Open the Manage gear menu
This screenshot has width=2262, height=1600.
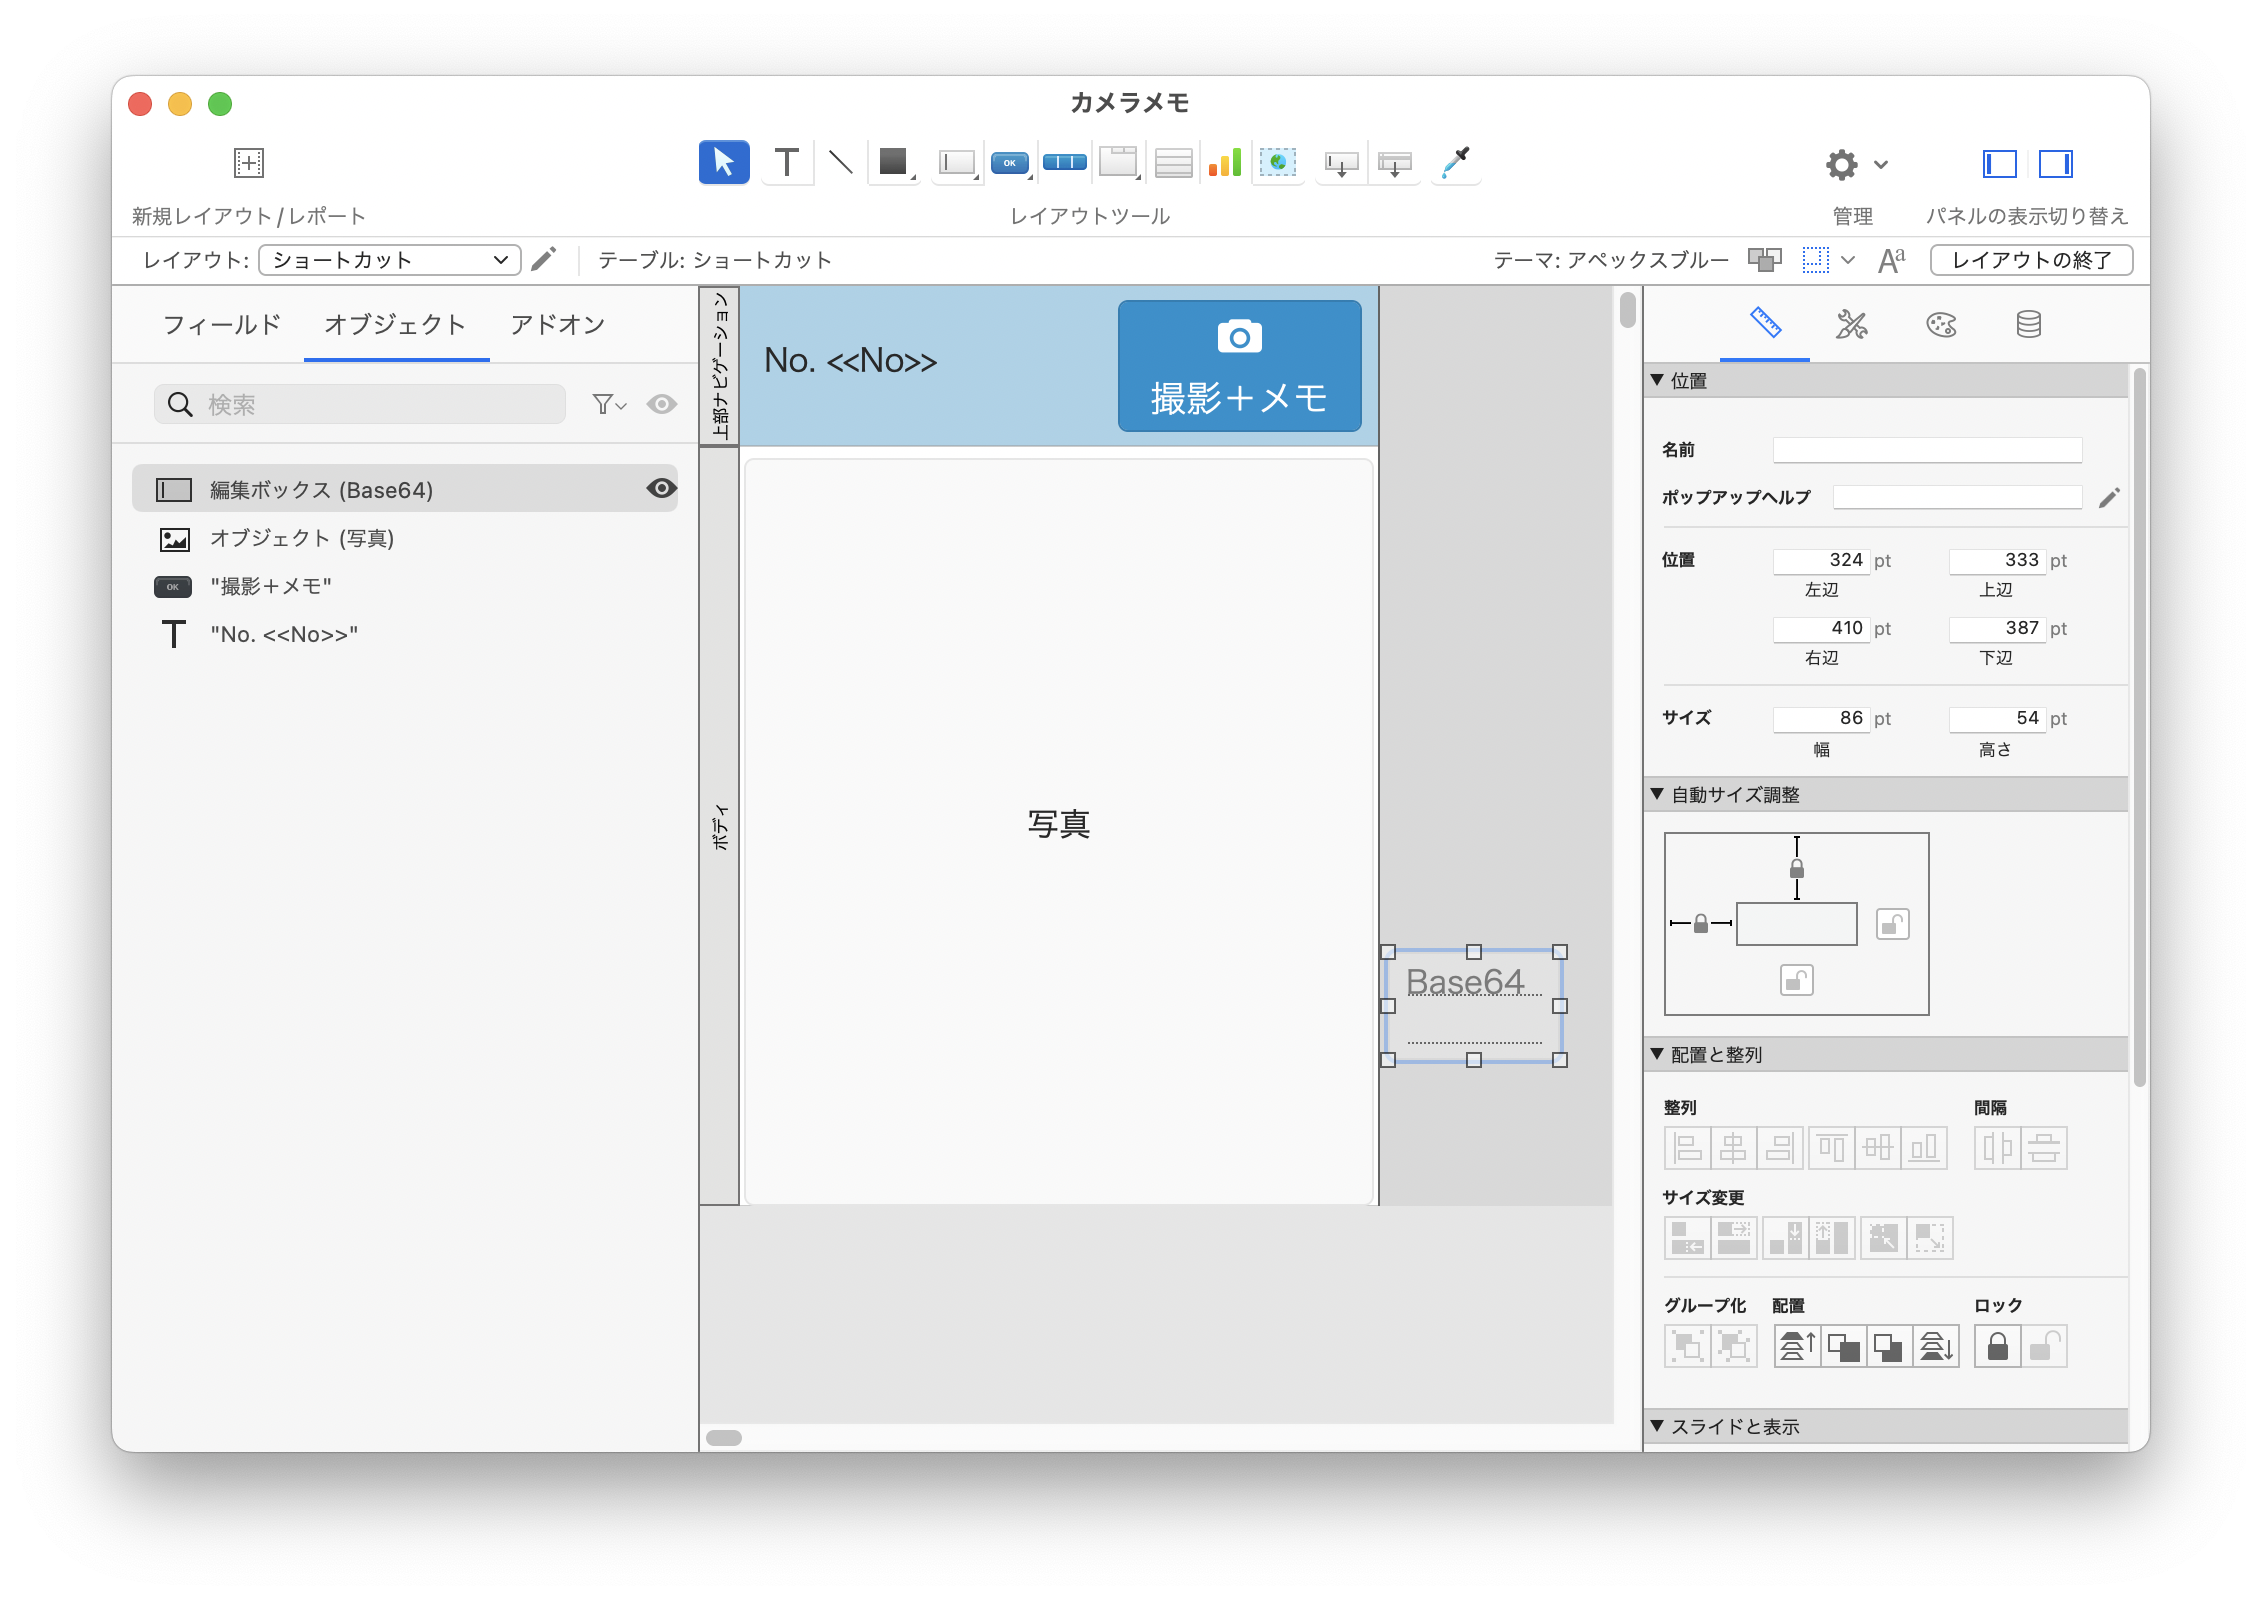[1855, 164]
